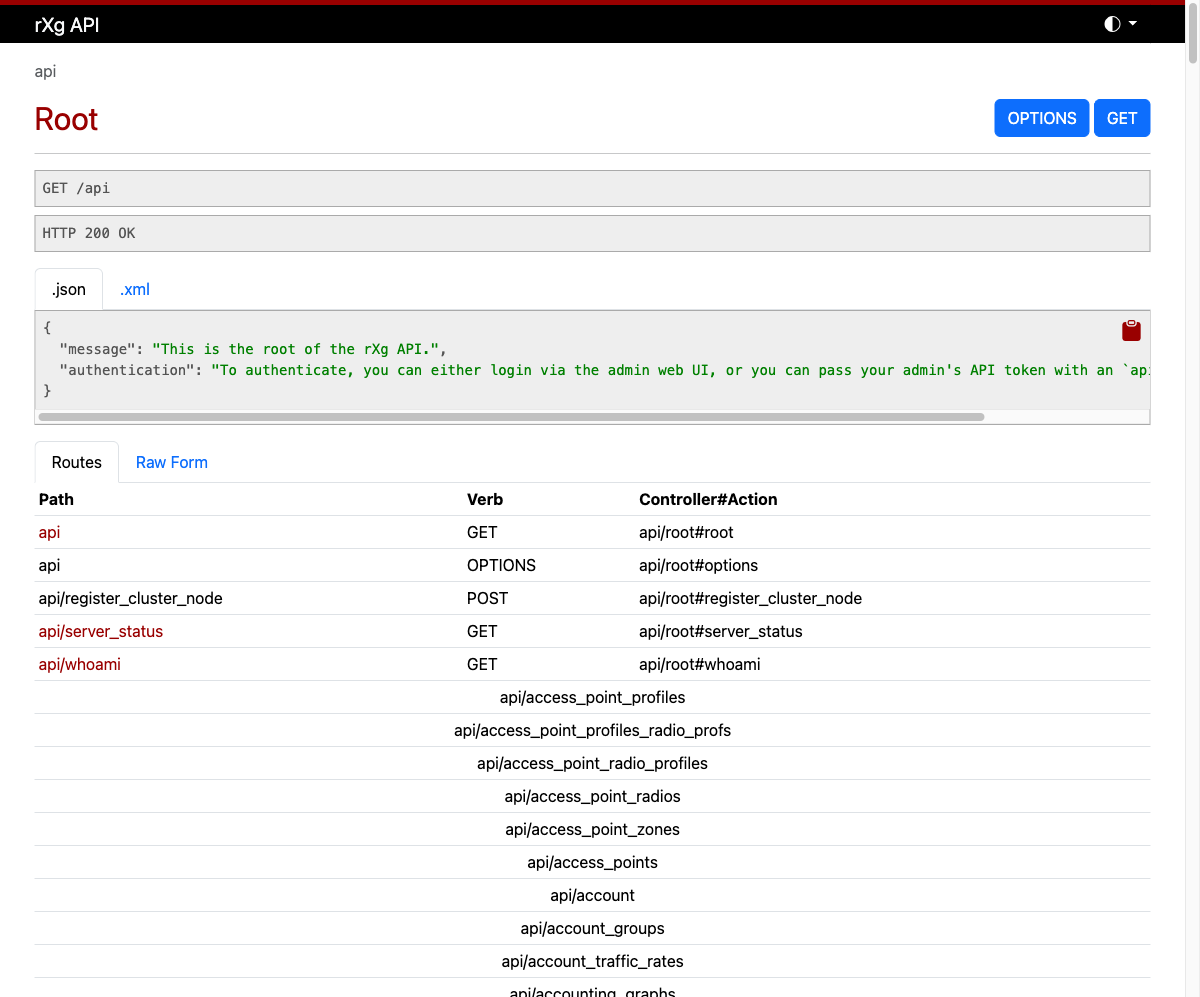
Task: Select the .json tab
Action: tap(69, 289)
